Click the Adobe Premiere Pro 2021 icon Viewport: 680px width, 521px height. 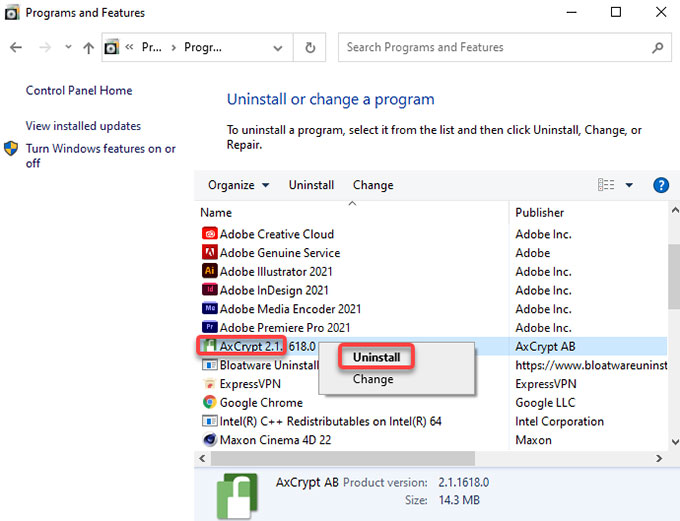pos(209,327)
